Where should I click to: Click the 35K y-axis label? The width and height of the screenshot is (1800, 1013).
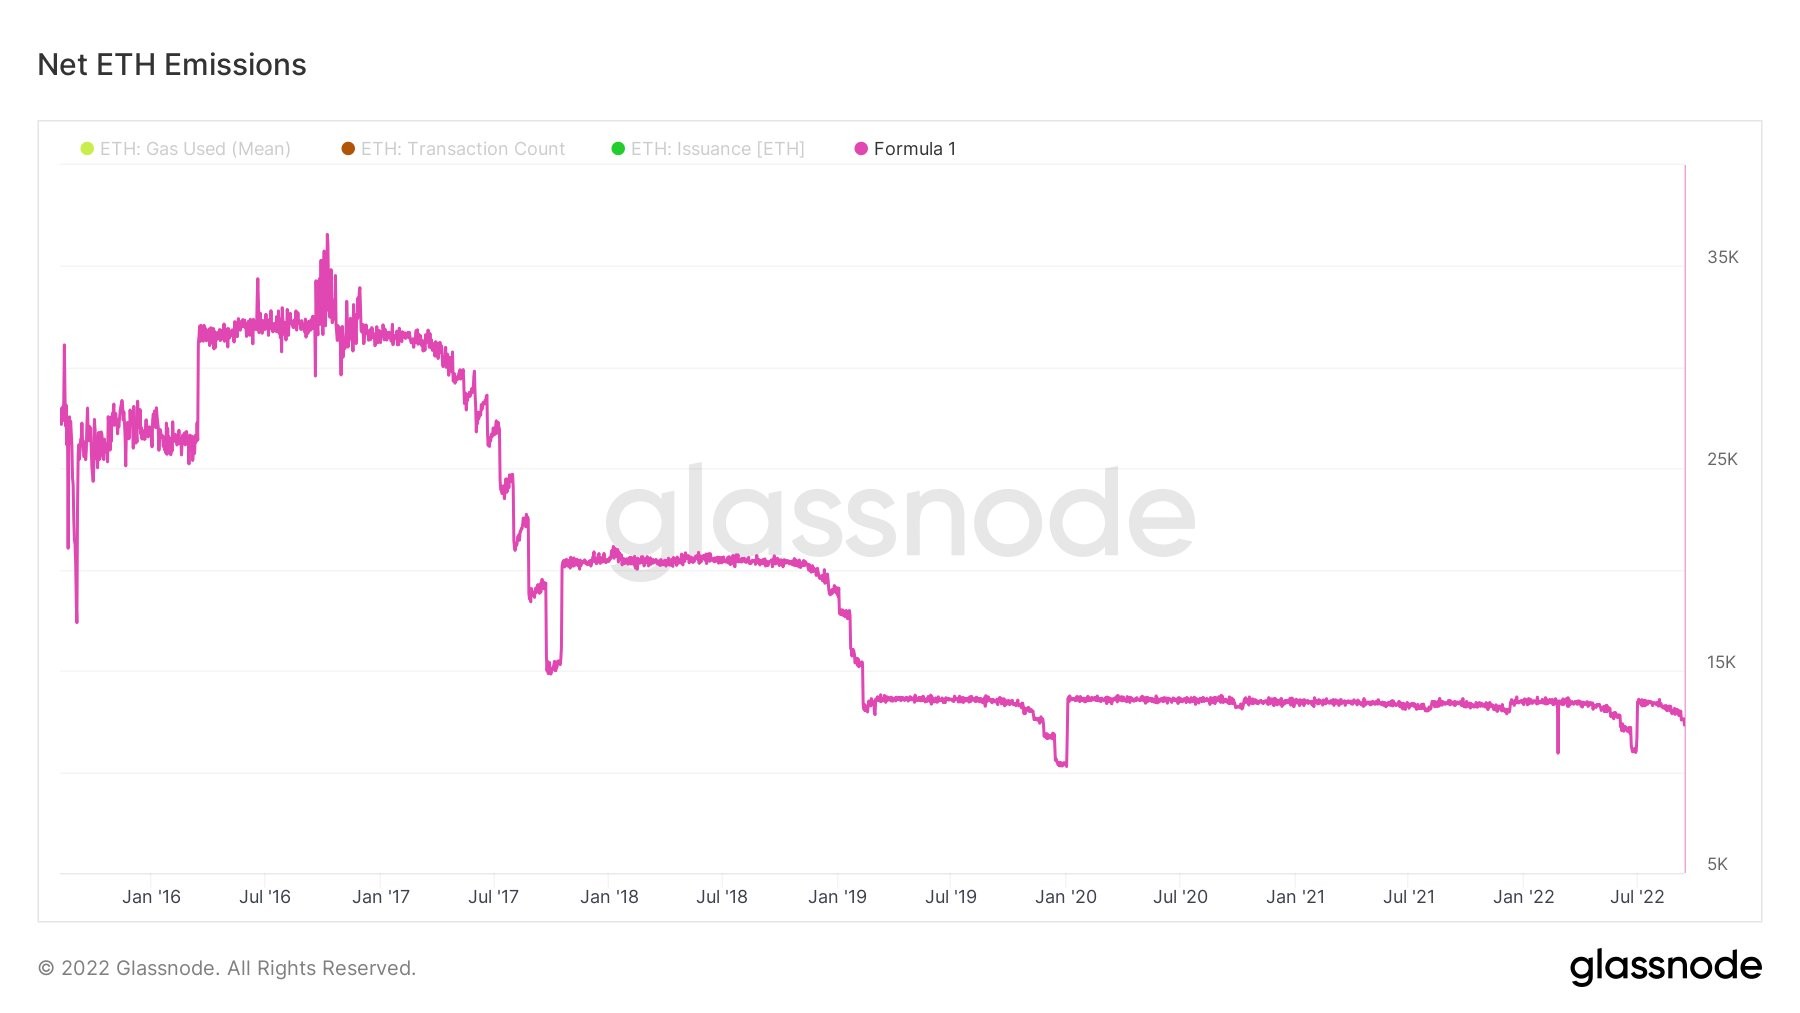(1723, 257)
